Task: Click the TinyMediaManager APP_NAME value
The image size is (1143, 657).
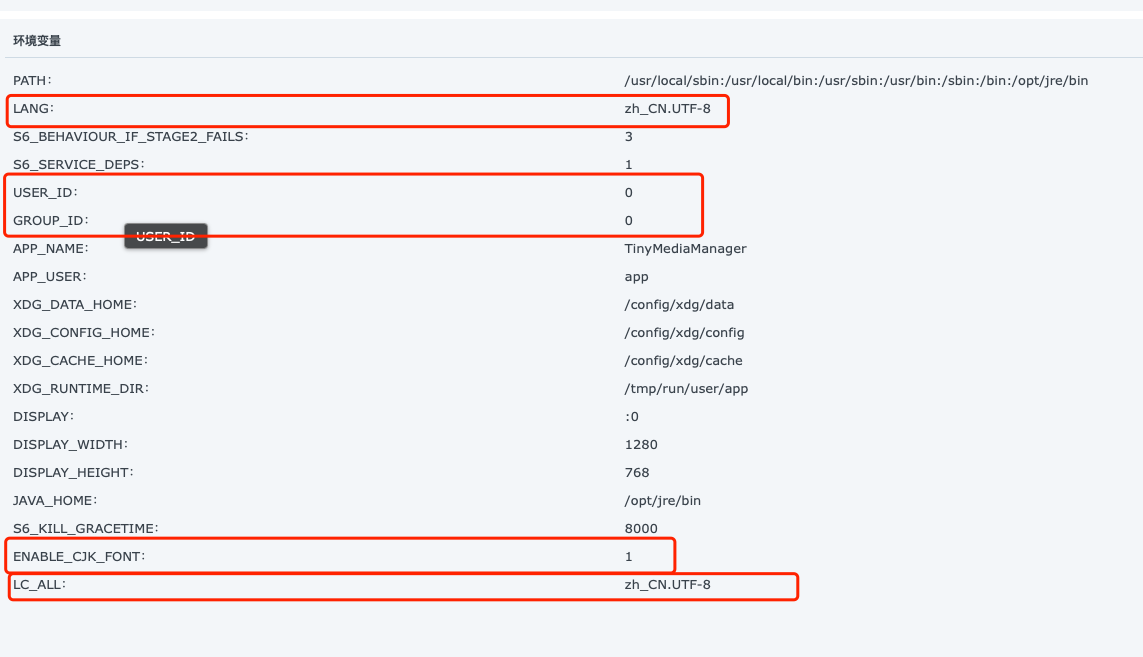Action: [x=685, y=248]
